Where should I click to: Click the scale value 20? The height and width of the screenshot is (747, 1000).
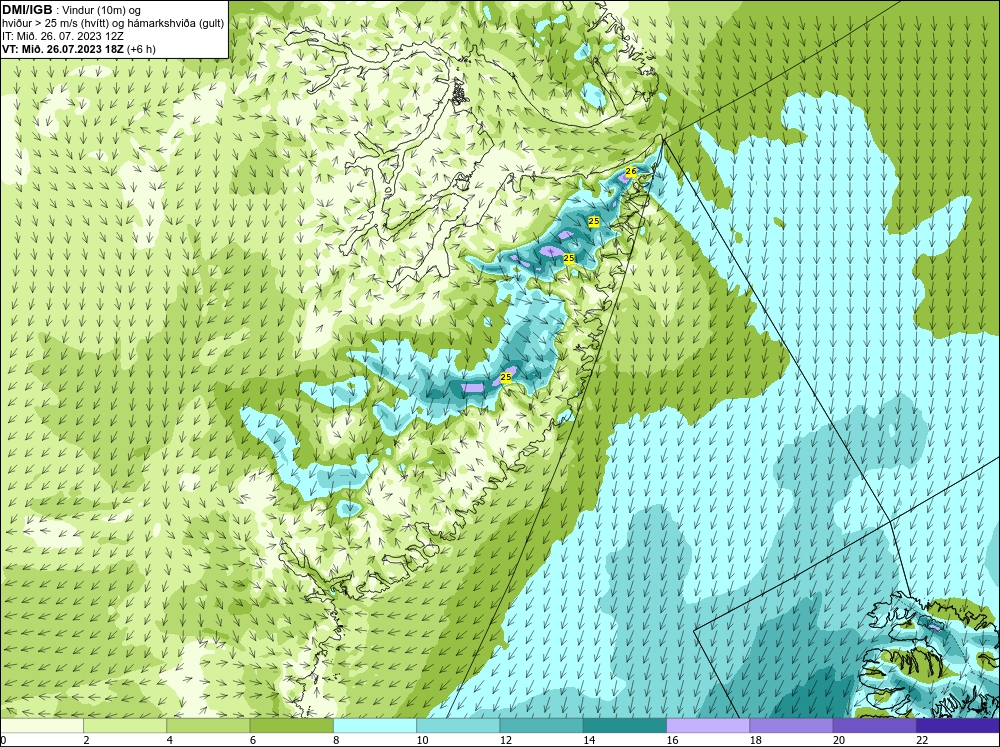coord(839,740)
